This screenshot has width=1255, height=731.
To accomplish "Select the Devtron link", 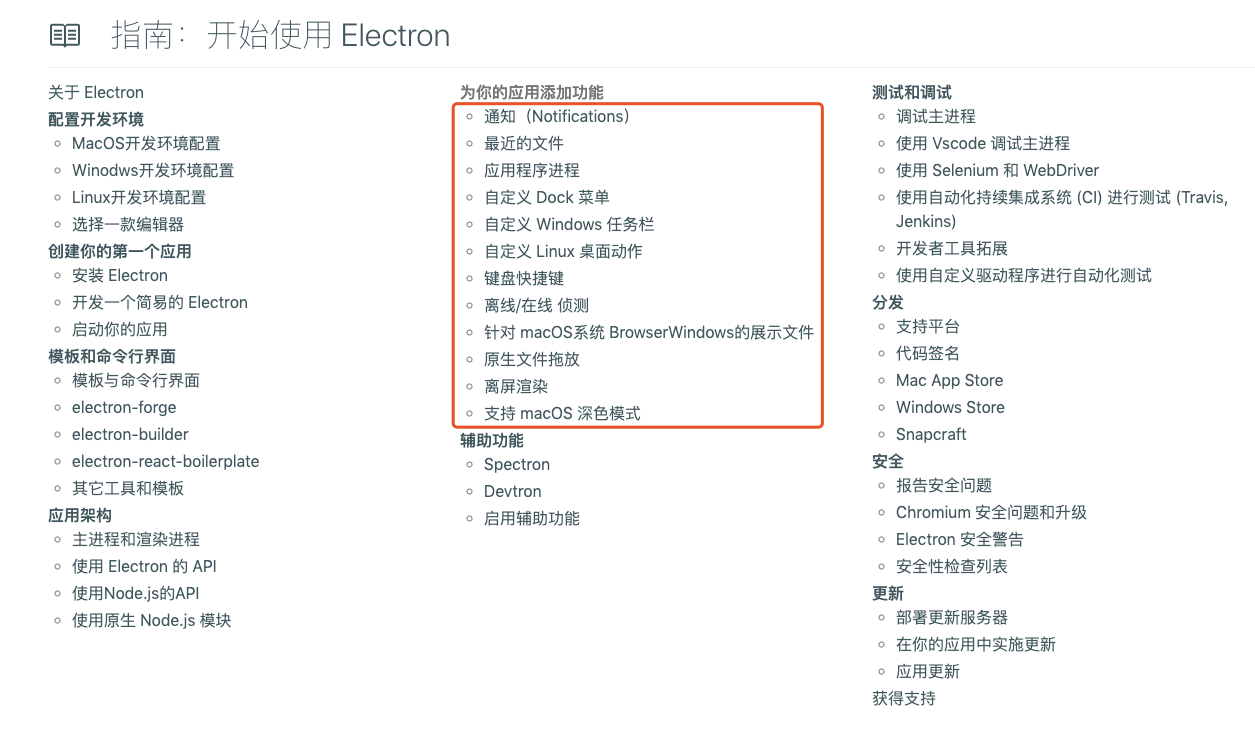I will 513,492.
